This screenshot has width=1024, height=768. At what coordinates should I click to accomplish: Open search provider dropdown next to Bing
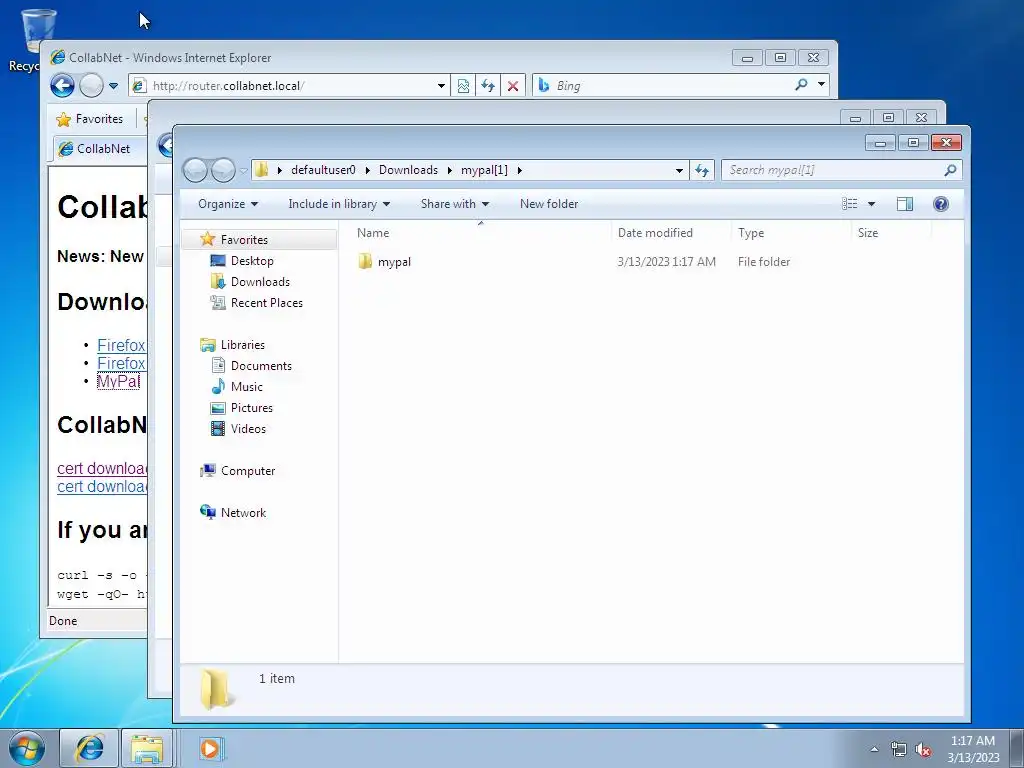pyautogui.click(x=822, y=85)
